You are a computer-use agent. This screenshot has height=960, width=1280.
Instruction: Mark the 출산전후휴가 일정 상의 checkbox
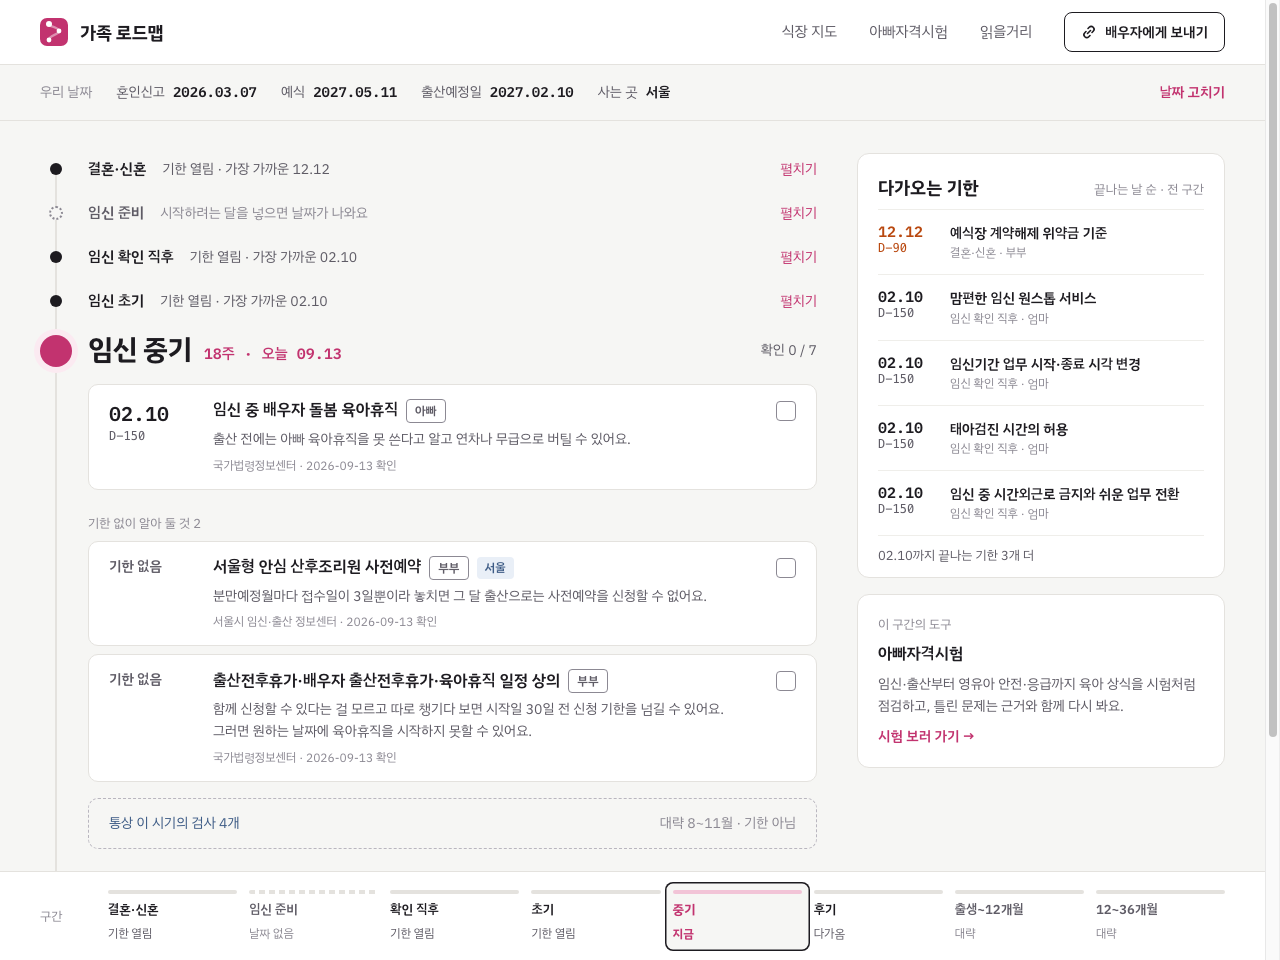coord(786,681)
